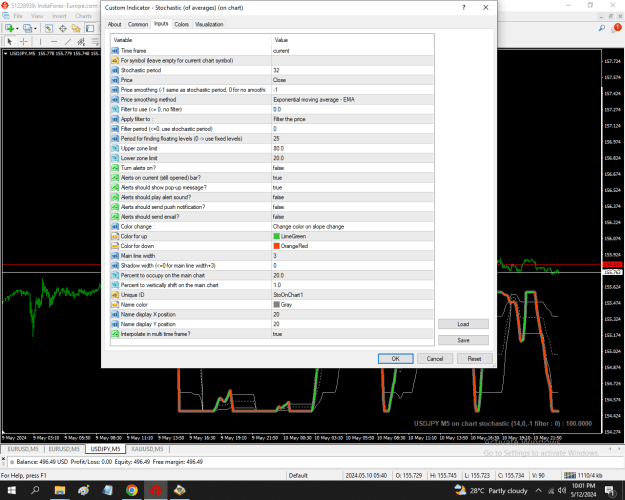
Task: Pick the LimeGreen 'Color for up' swatch
Action: [x=276, y=236]
